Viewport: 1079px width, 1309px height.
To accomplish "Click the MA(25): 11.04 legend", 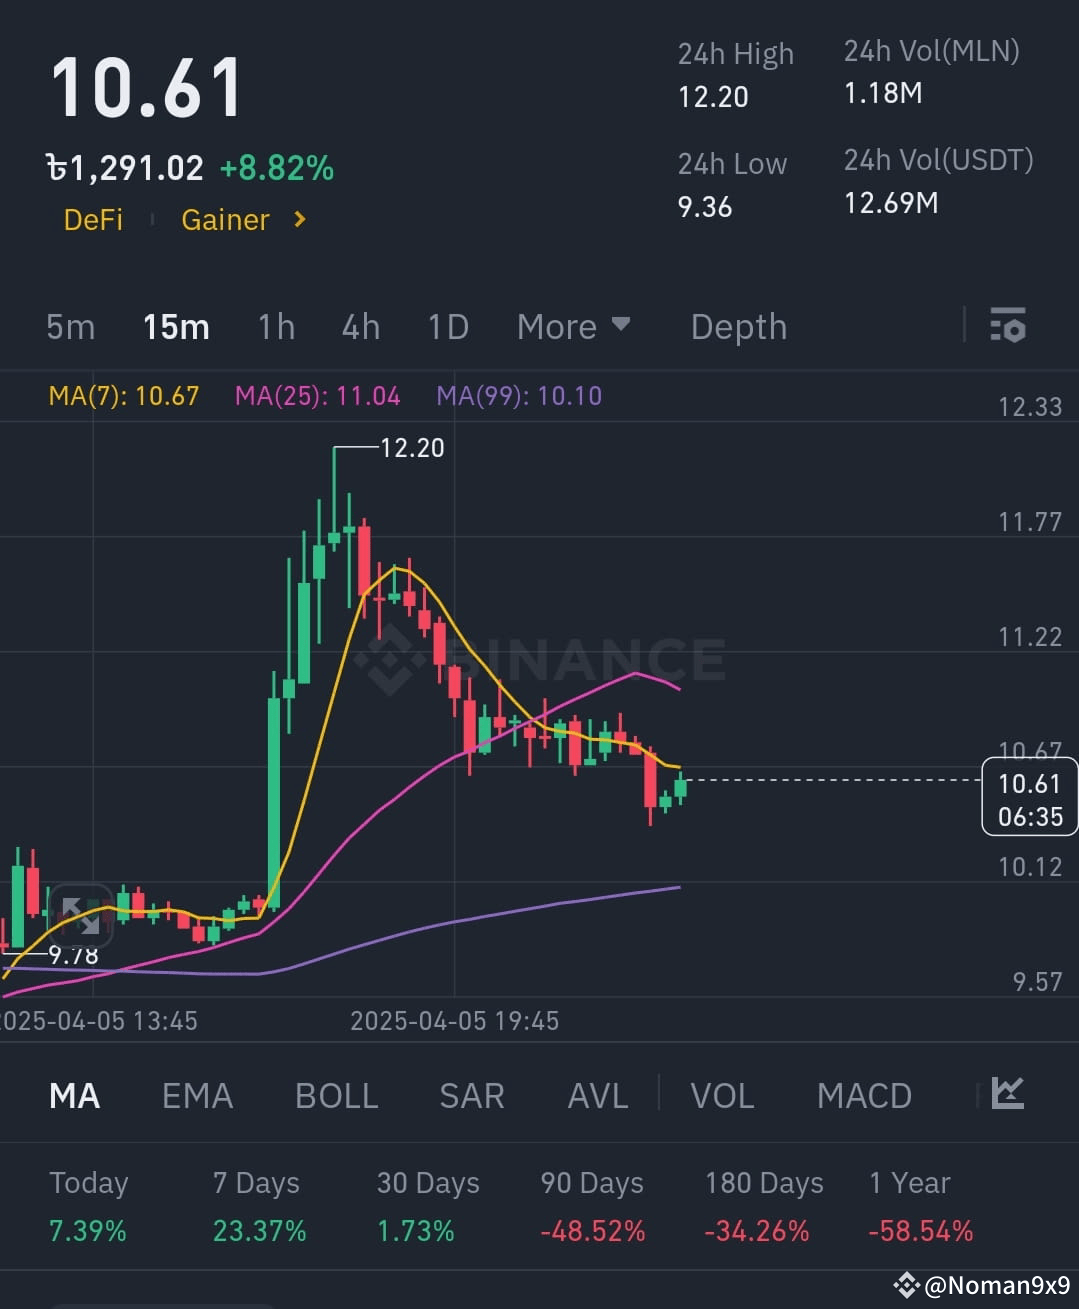I will tap(318, 396).
